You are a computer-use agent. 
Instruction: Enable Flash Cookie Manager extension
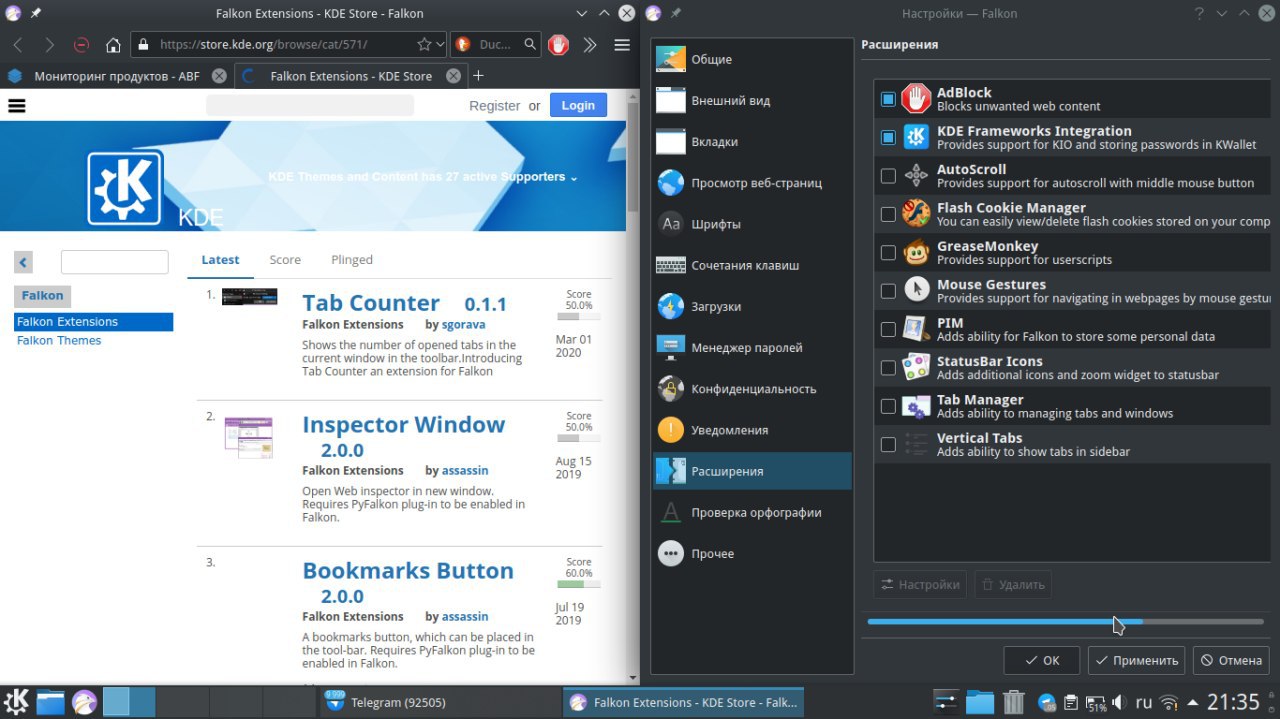point(888,214)
